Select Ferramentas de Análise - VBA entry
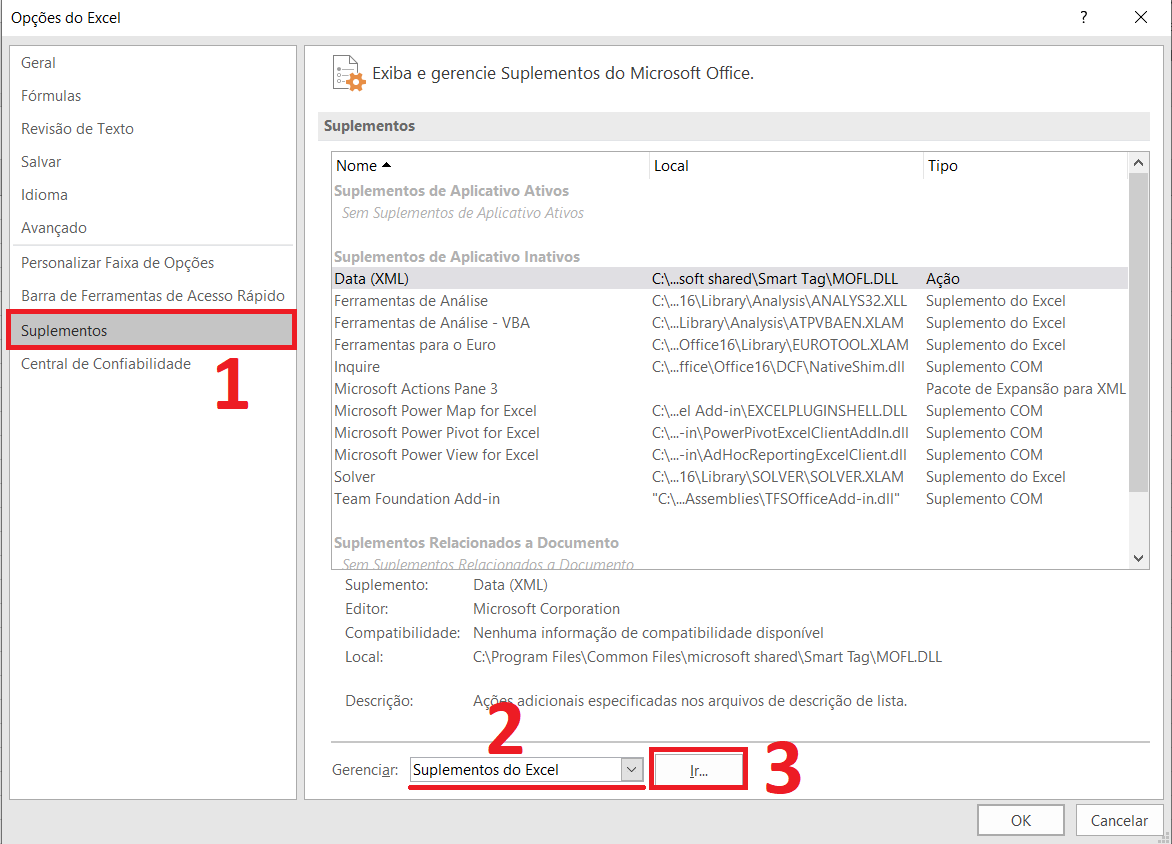 pyautogui.click(x=433, y=323)
